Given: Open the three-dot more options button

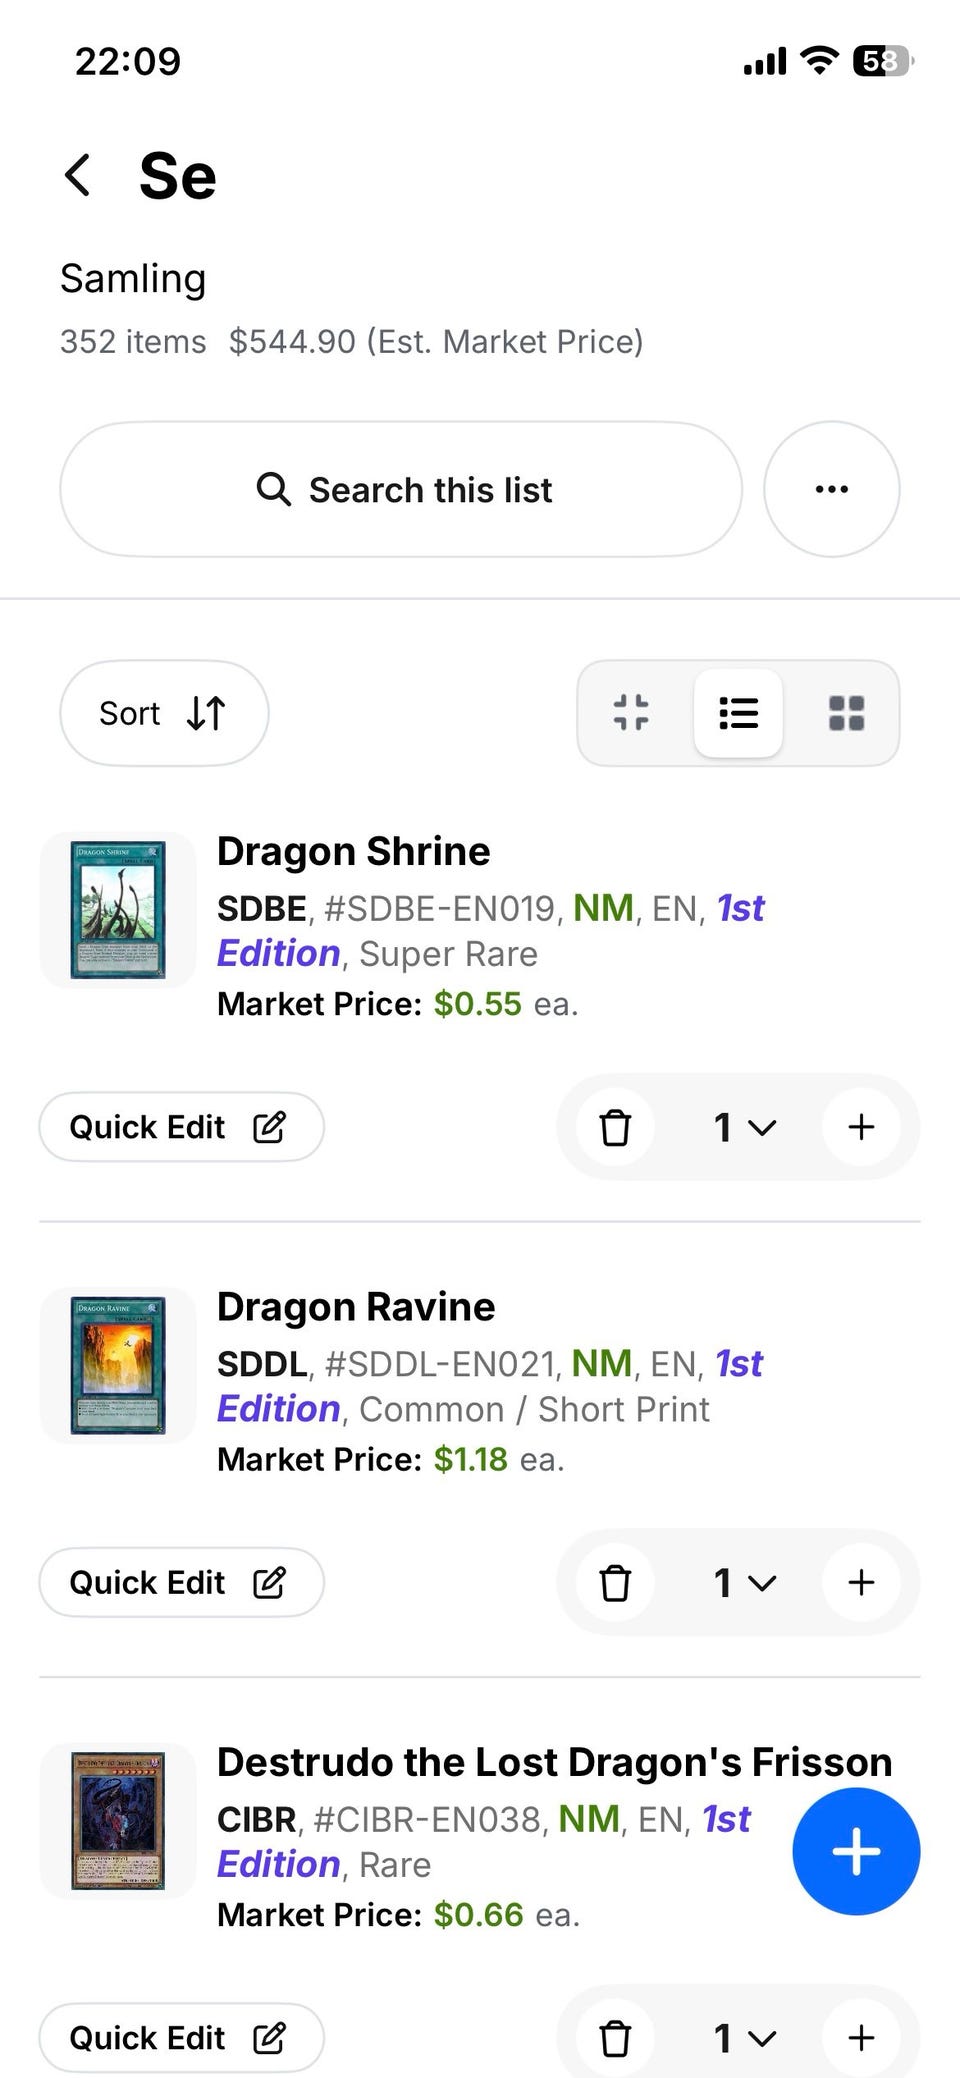Looking at the screenshot, I should pyautogui.click(x=832, y=489).
